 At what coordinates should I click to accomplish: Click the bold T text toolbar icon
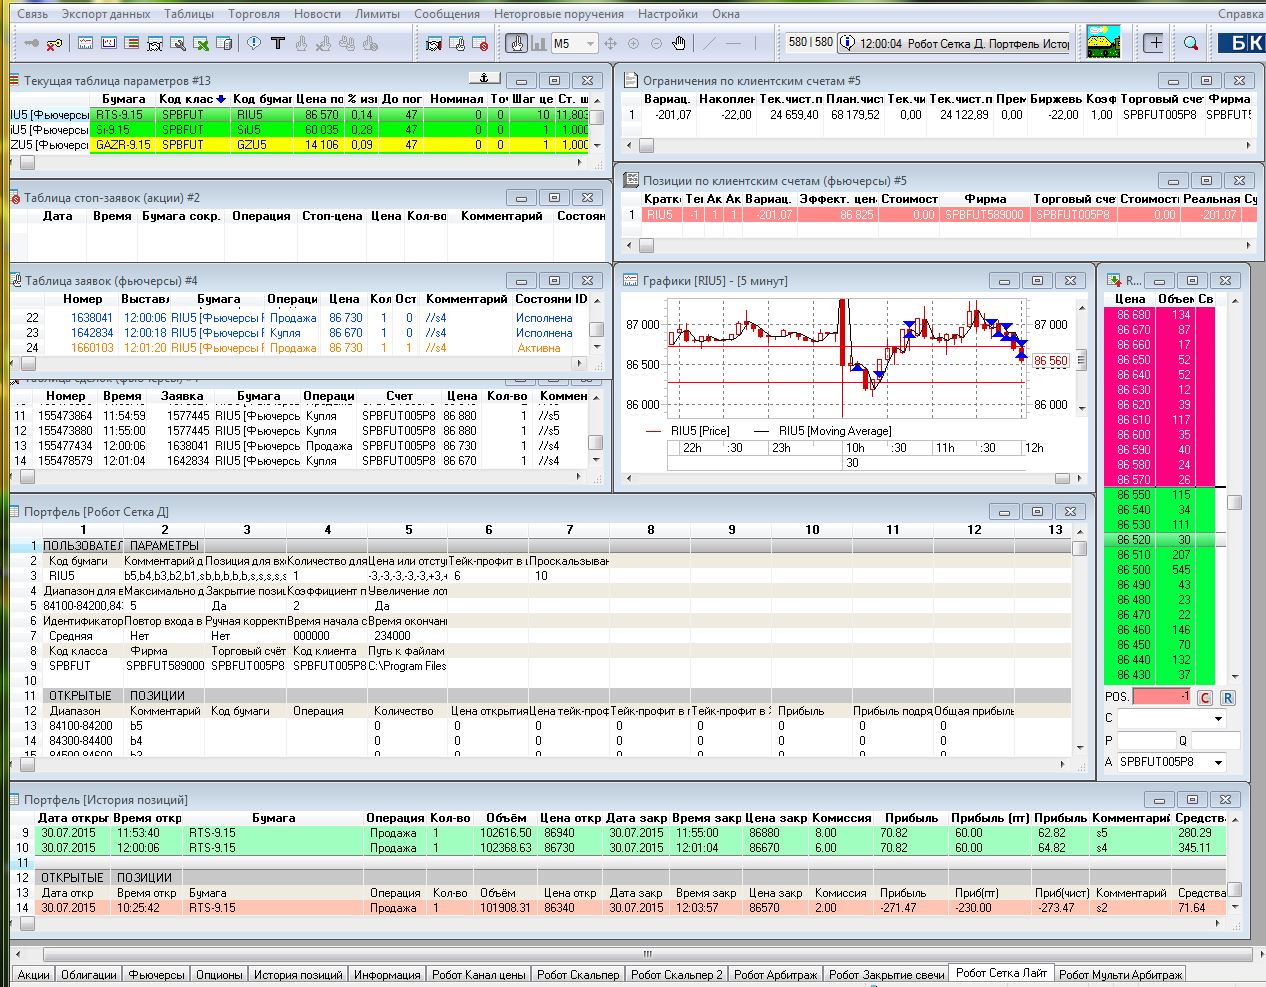pyautogui.click(x=277, y=43)
